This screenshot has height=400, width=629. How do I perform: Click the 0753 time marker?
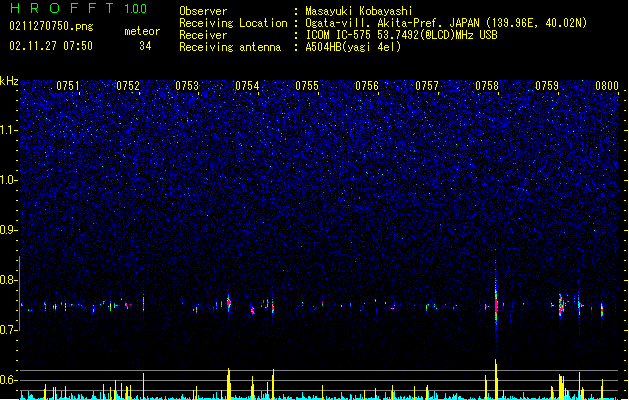[187, 86]
